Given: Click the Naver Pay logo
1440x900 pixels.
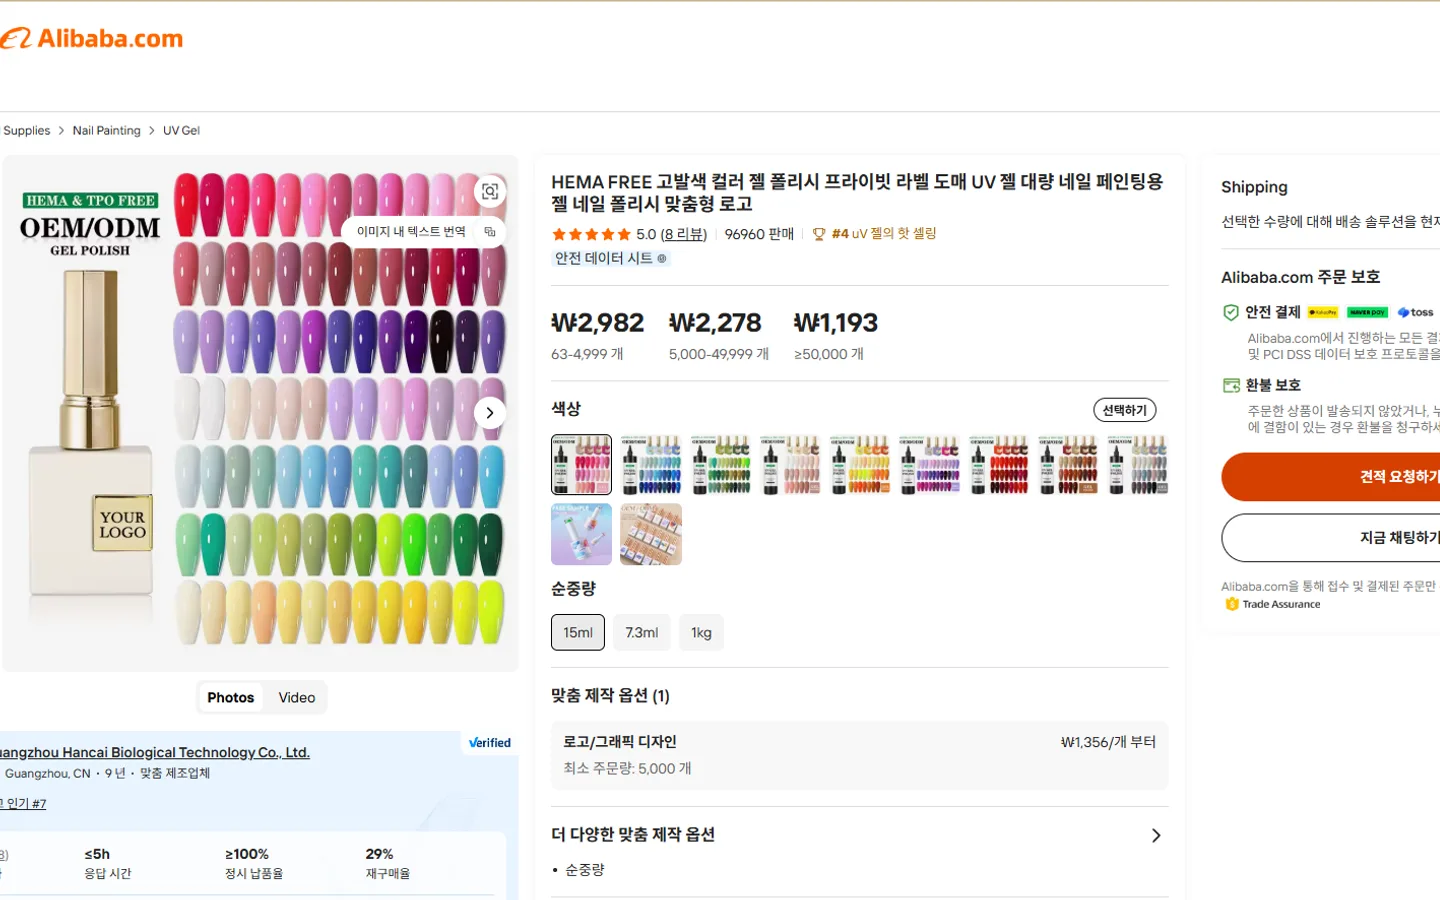Looking at the screenshot, I should 1367,313.
